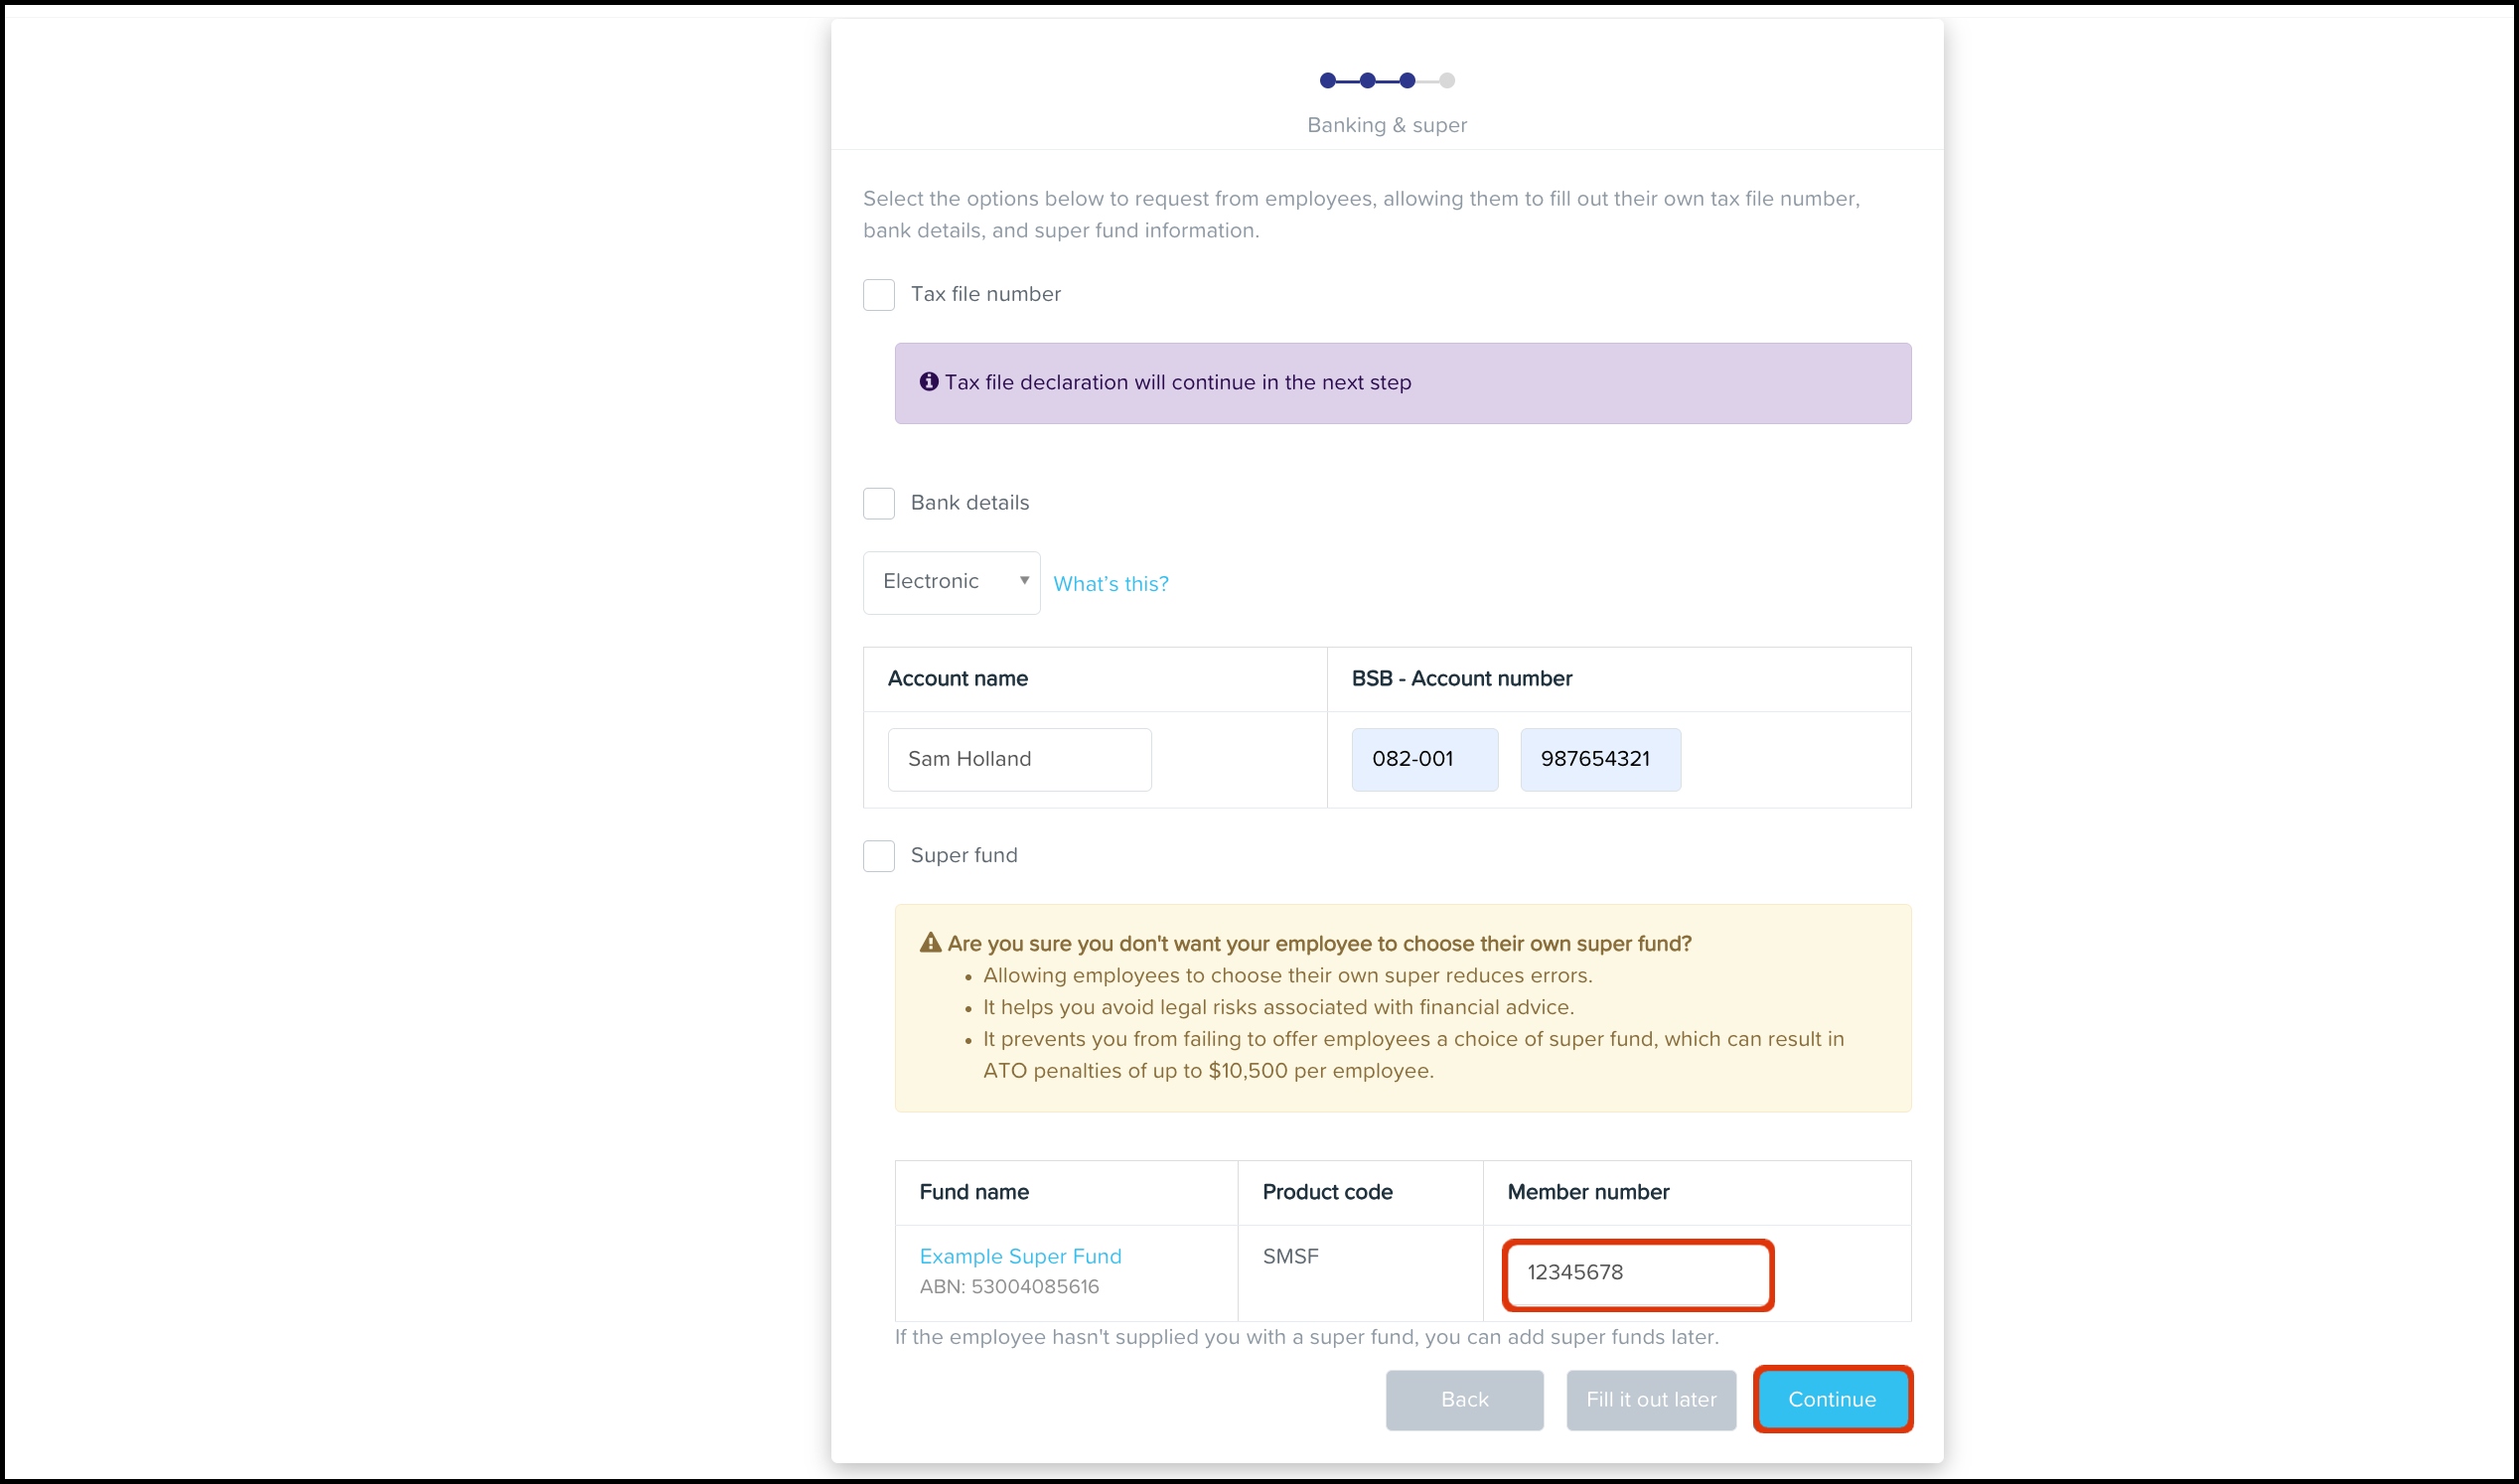The height and width of the screenshot is (1484, 2519).
Task: Click the last grey progress dot
Action: [x=1446, y=81]
